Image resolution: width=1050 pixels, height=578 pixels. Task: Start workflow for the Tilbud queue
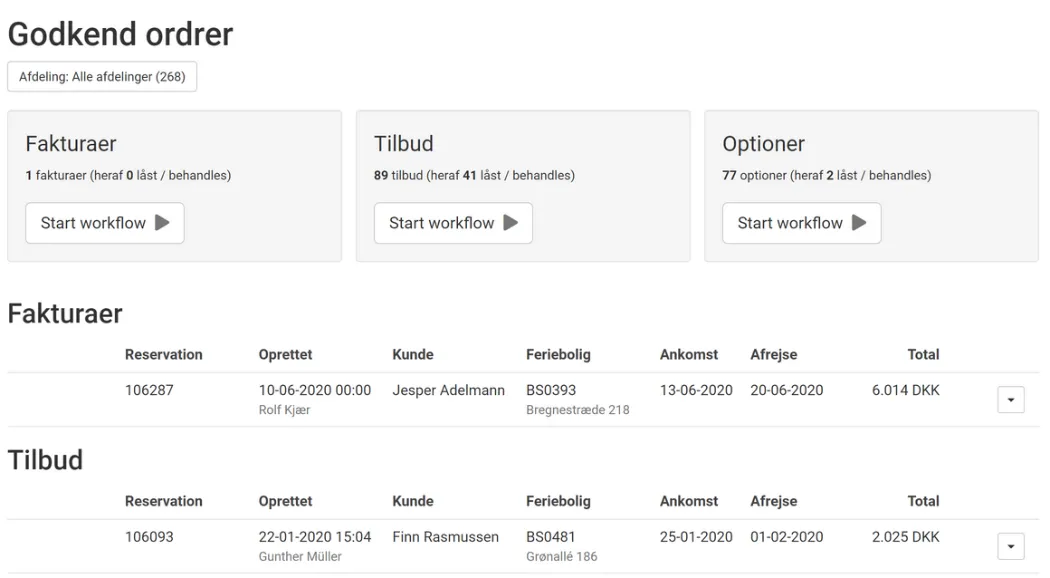(x=453, y=223)
